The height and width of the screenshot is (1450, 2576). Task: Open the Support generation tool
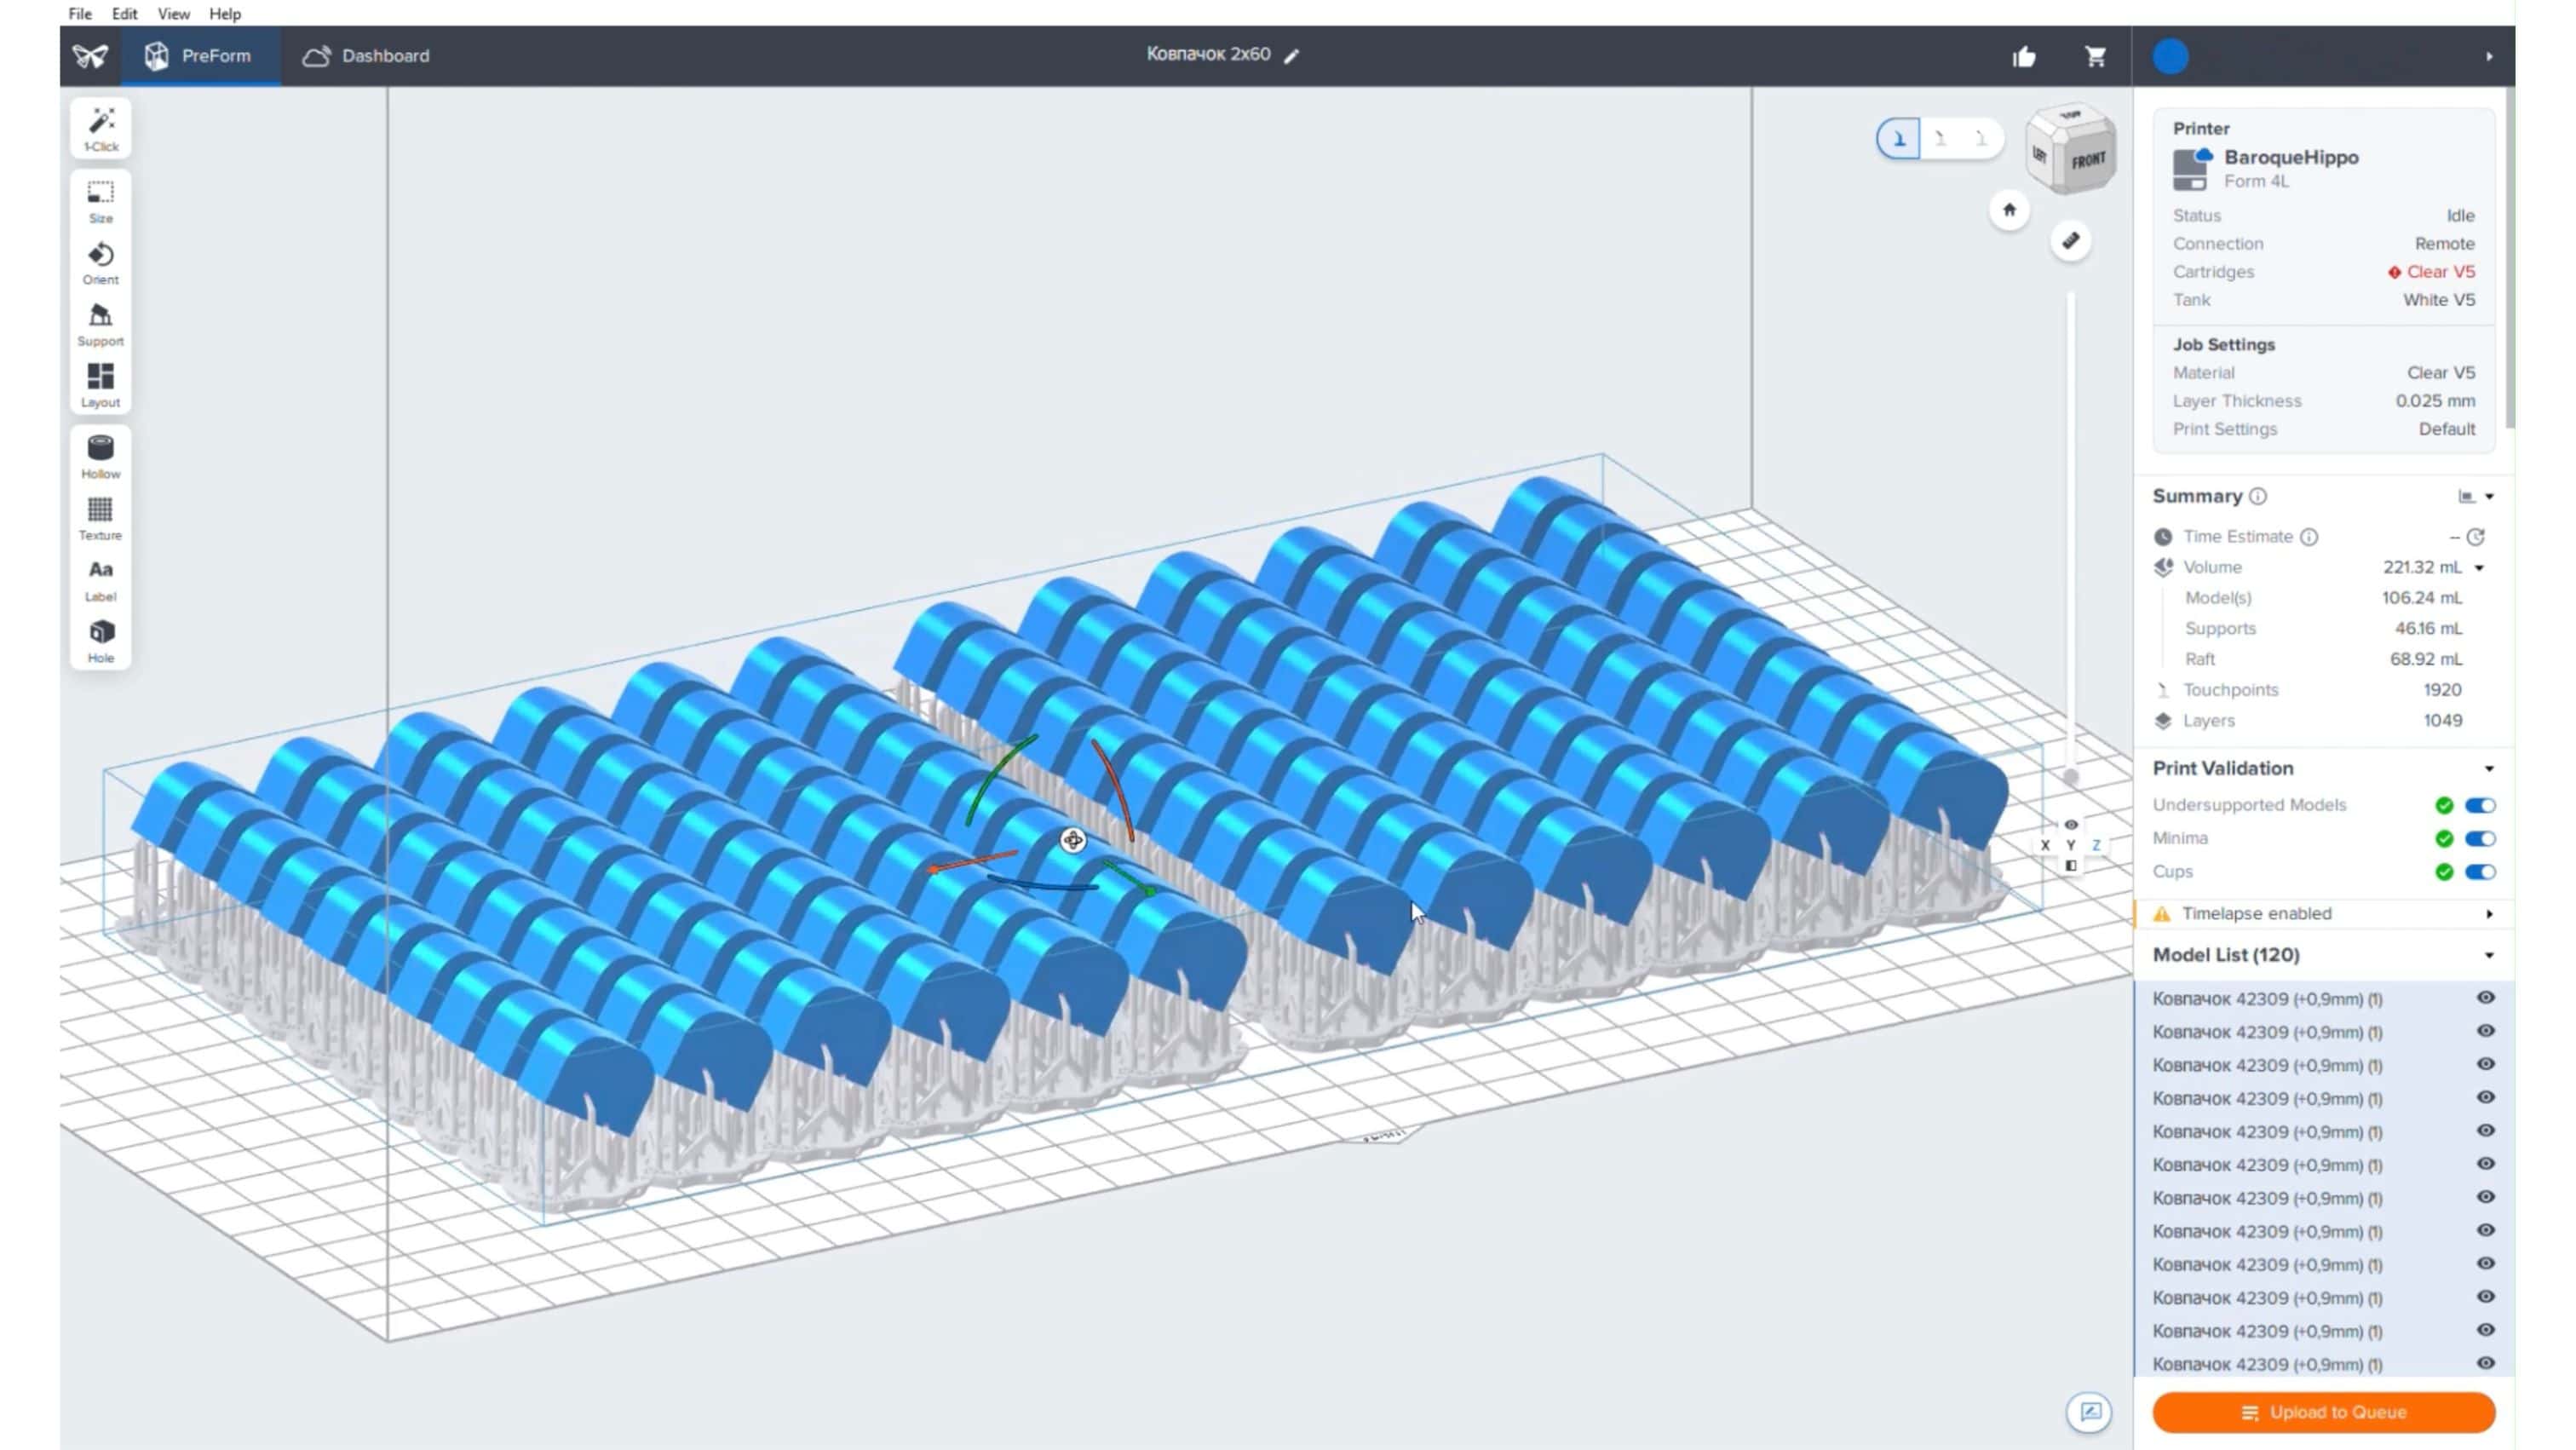coord(100,323)
